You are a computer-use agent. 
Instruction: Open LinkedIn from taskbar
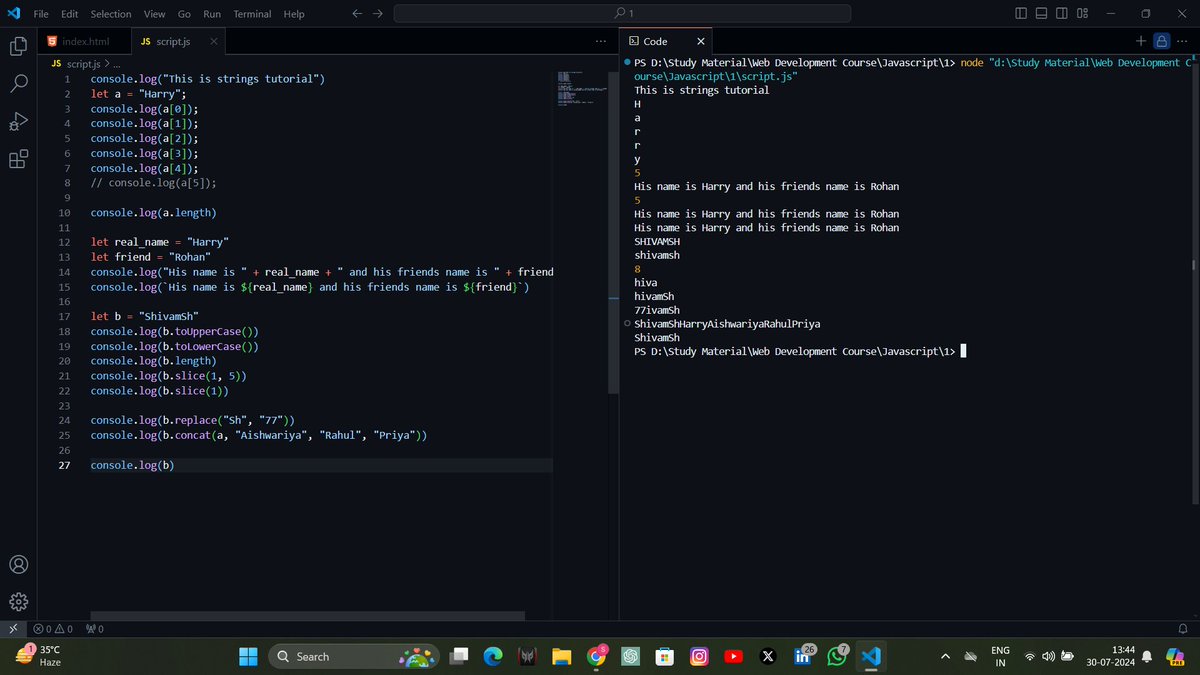[x=803, y=656]
